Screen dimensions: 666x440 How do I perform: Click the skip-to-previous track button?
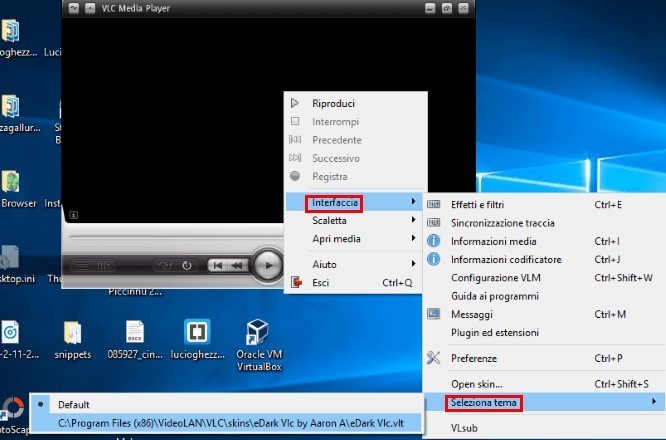pos(217,265)
